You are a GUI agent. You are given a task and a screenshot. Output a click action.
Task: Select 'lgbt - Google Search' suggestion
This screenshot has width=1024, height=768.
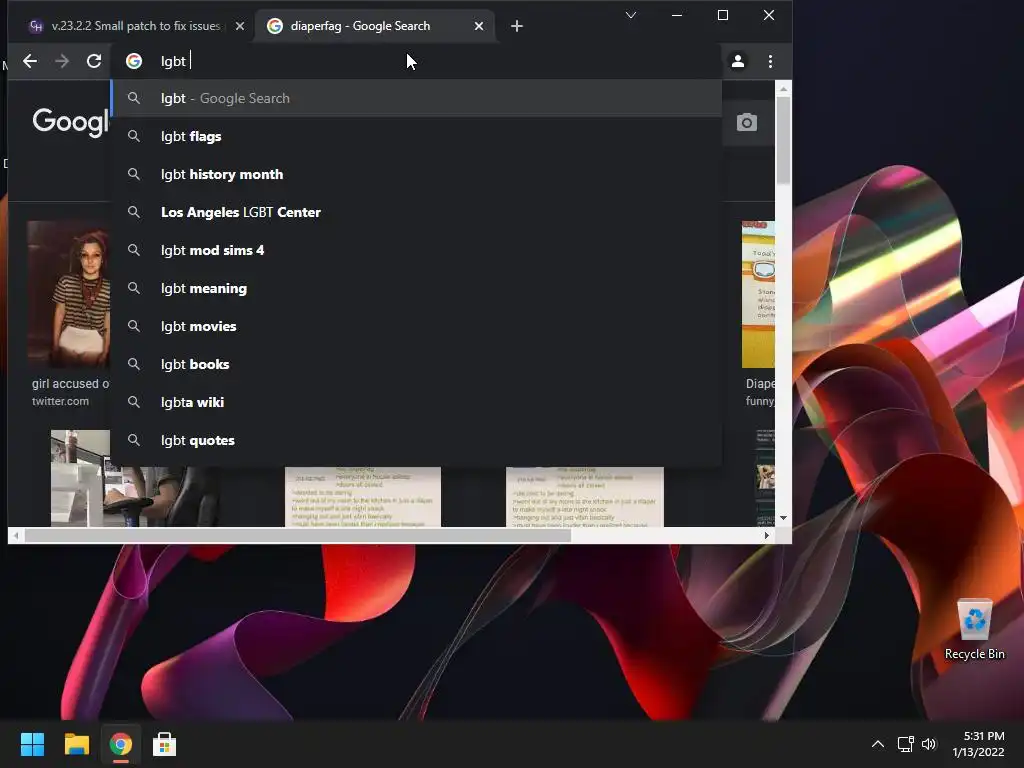417,99
